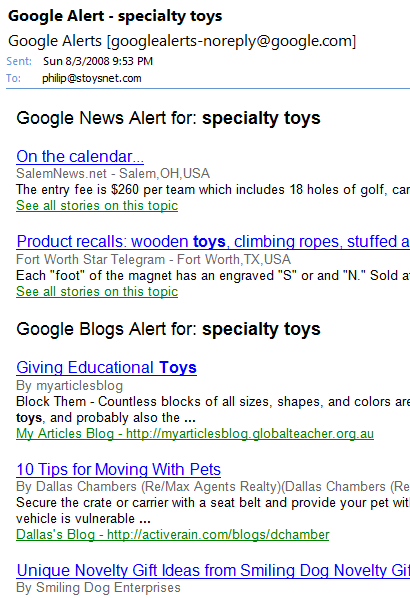This screenshot has width=410, height=598.
Task: Click 'See all stories' under Fort Worth item
Action: tap(97, 292)
